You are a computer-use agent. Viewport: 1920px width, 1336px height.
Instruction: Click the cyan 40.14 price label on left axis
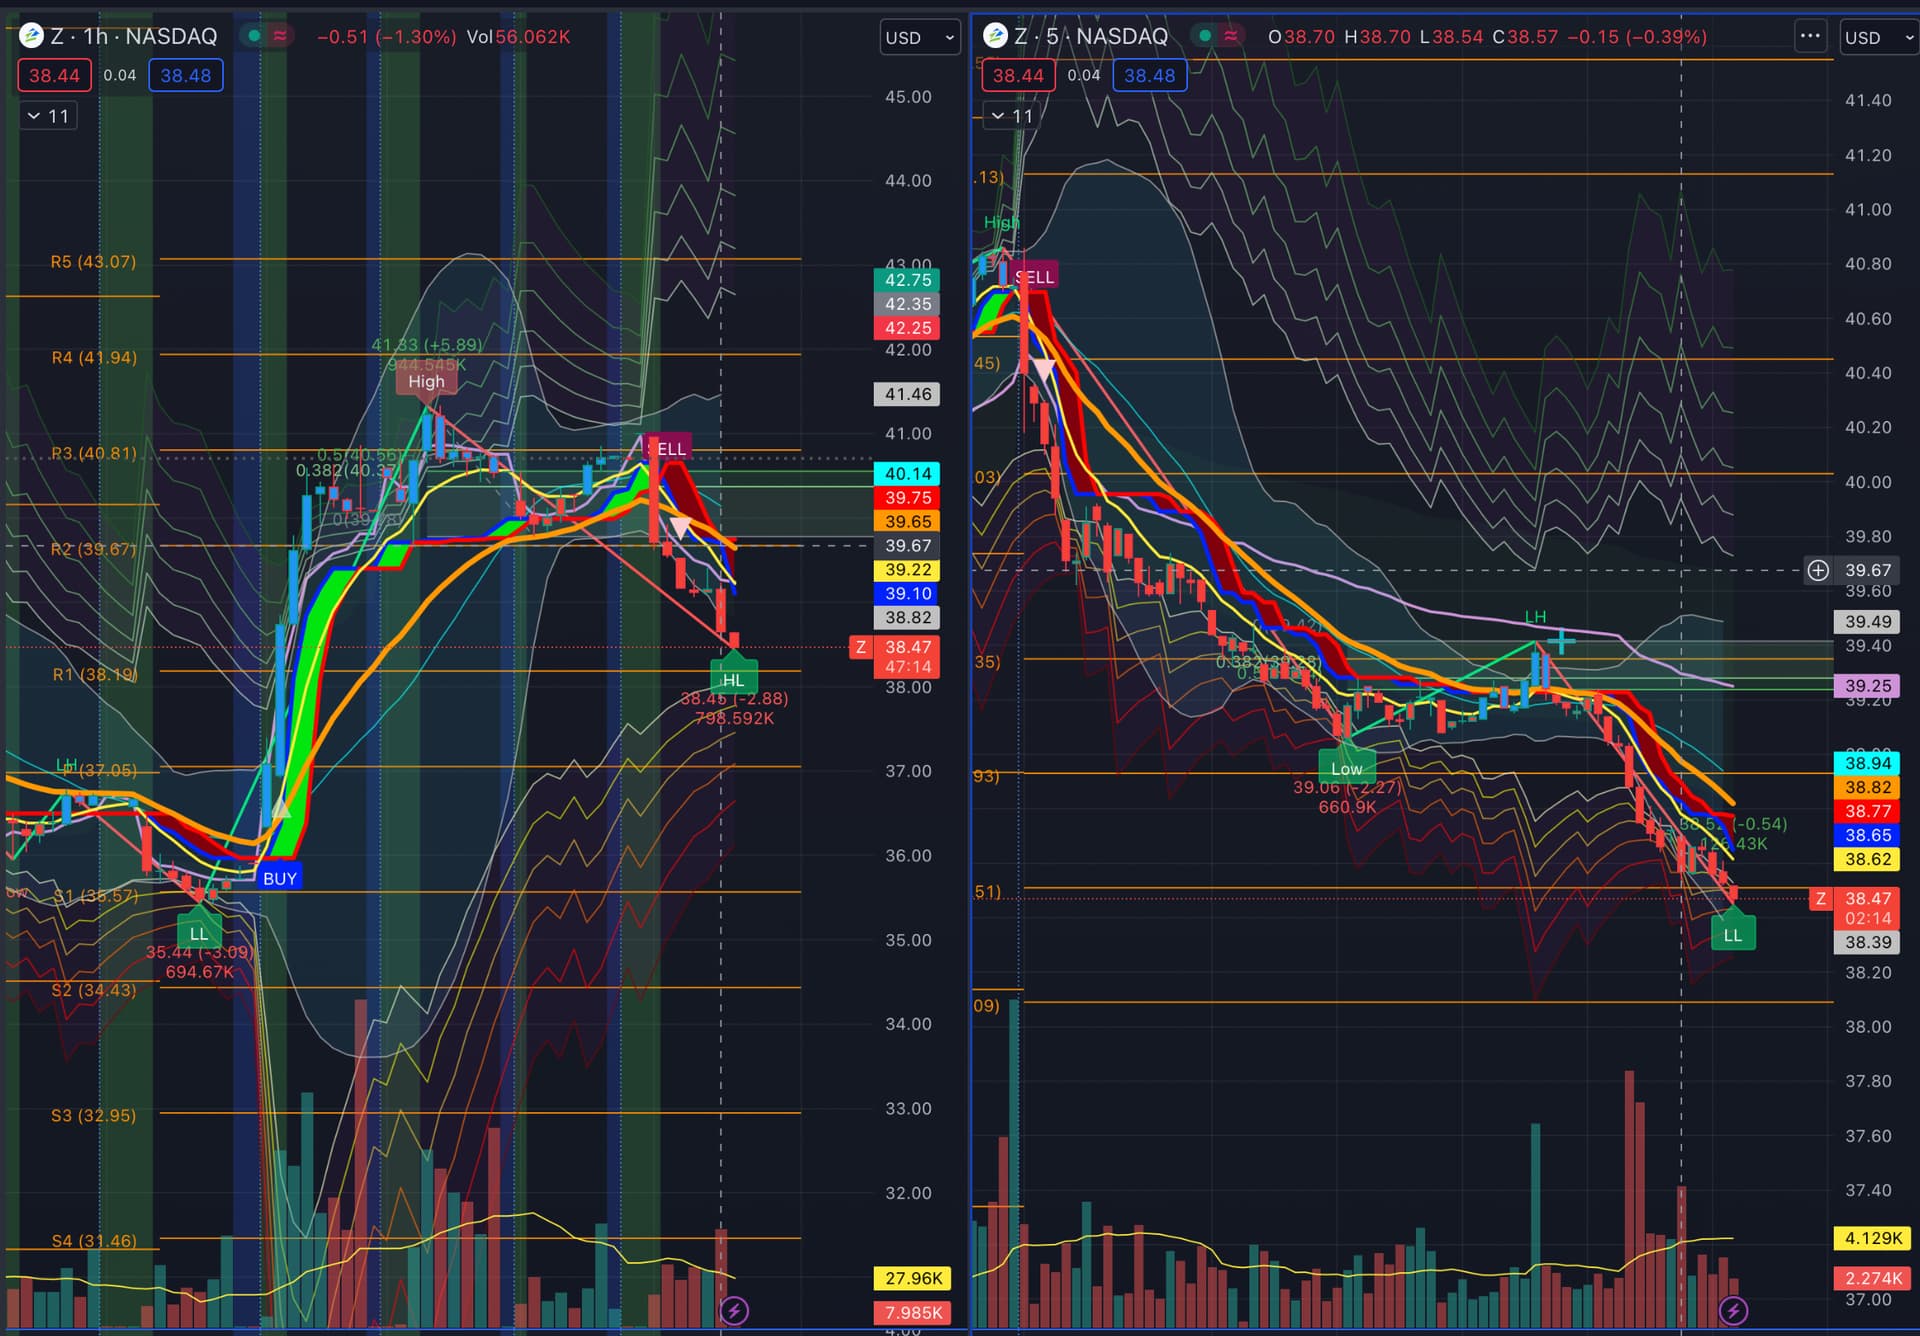(906, 474)
